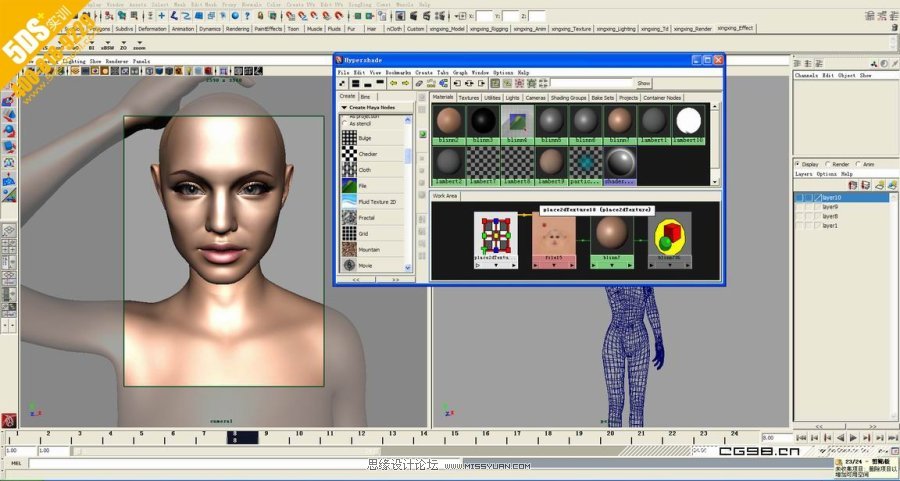This screenshot has width=900, height=481.
Task: Choose the As stencil radio option
Action: 345,123
